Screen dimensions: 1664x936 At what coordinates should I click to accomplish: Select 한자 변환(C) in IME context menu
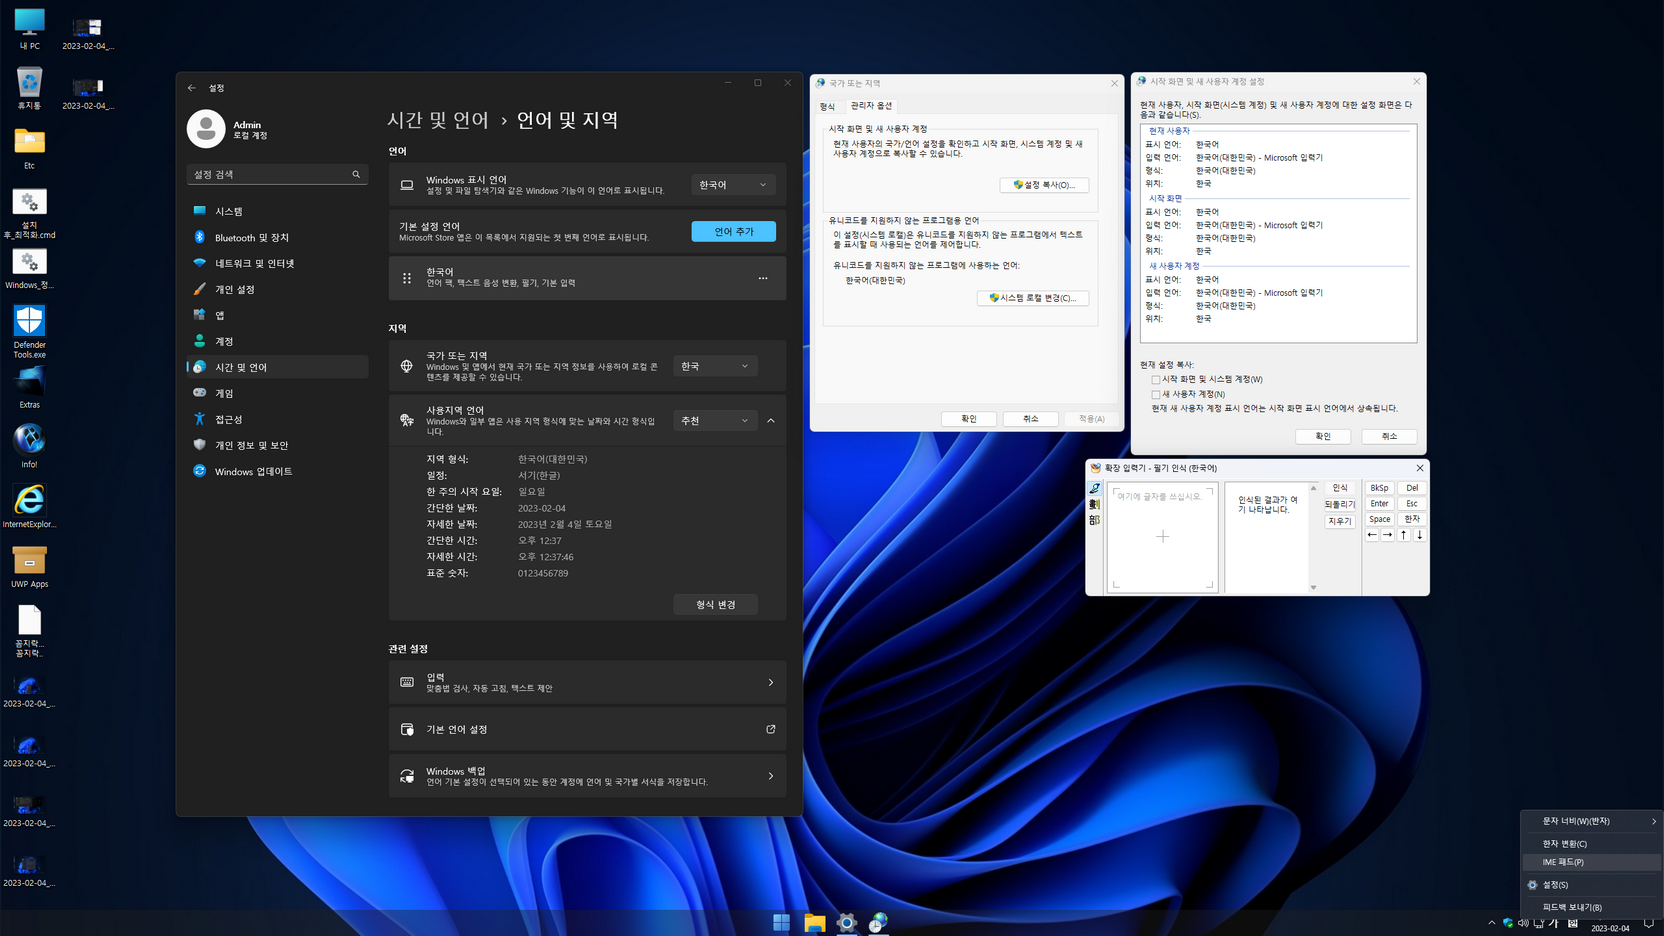[1592, 844]
